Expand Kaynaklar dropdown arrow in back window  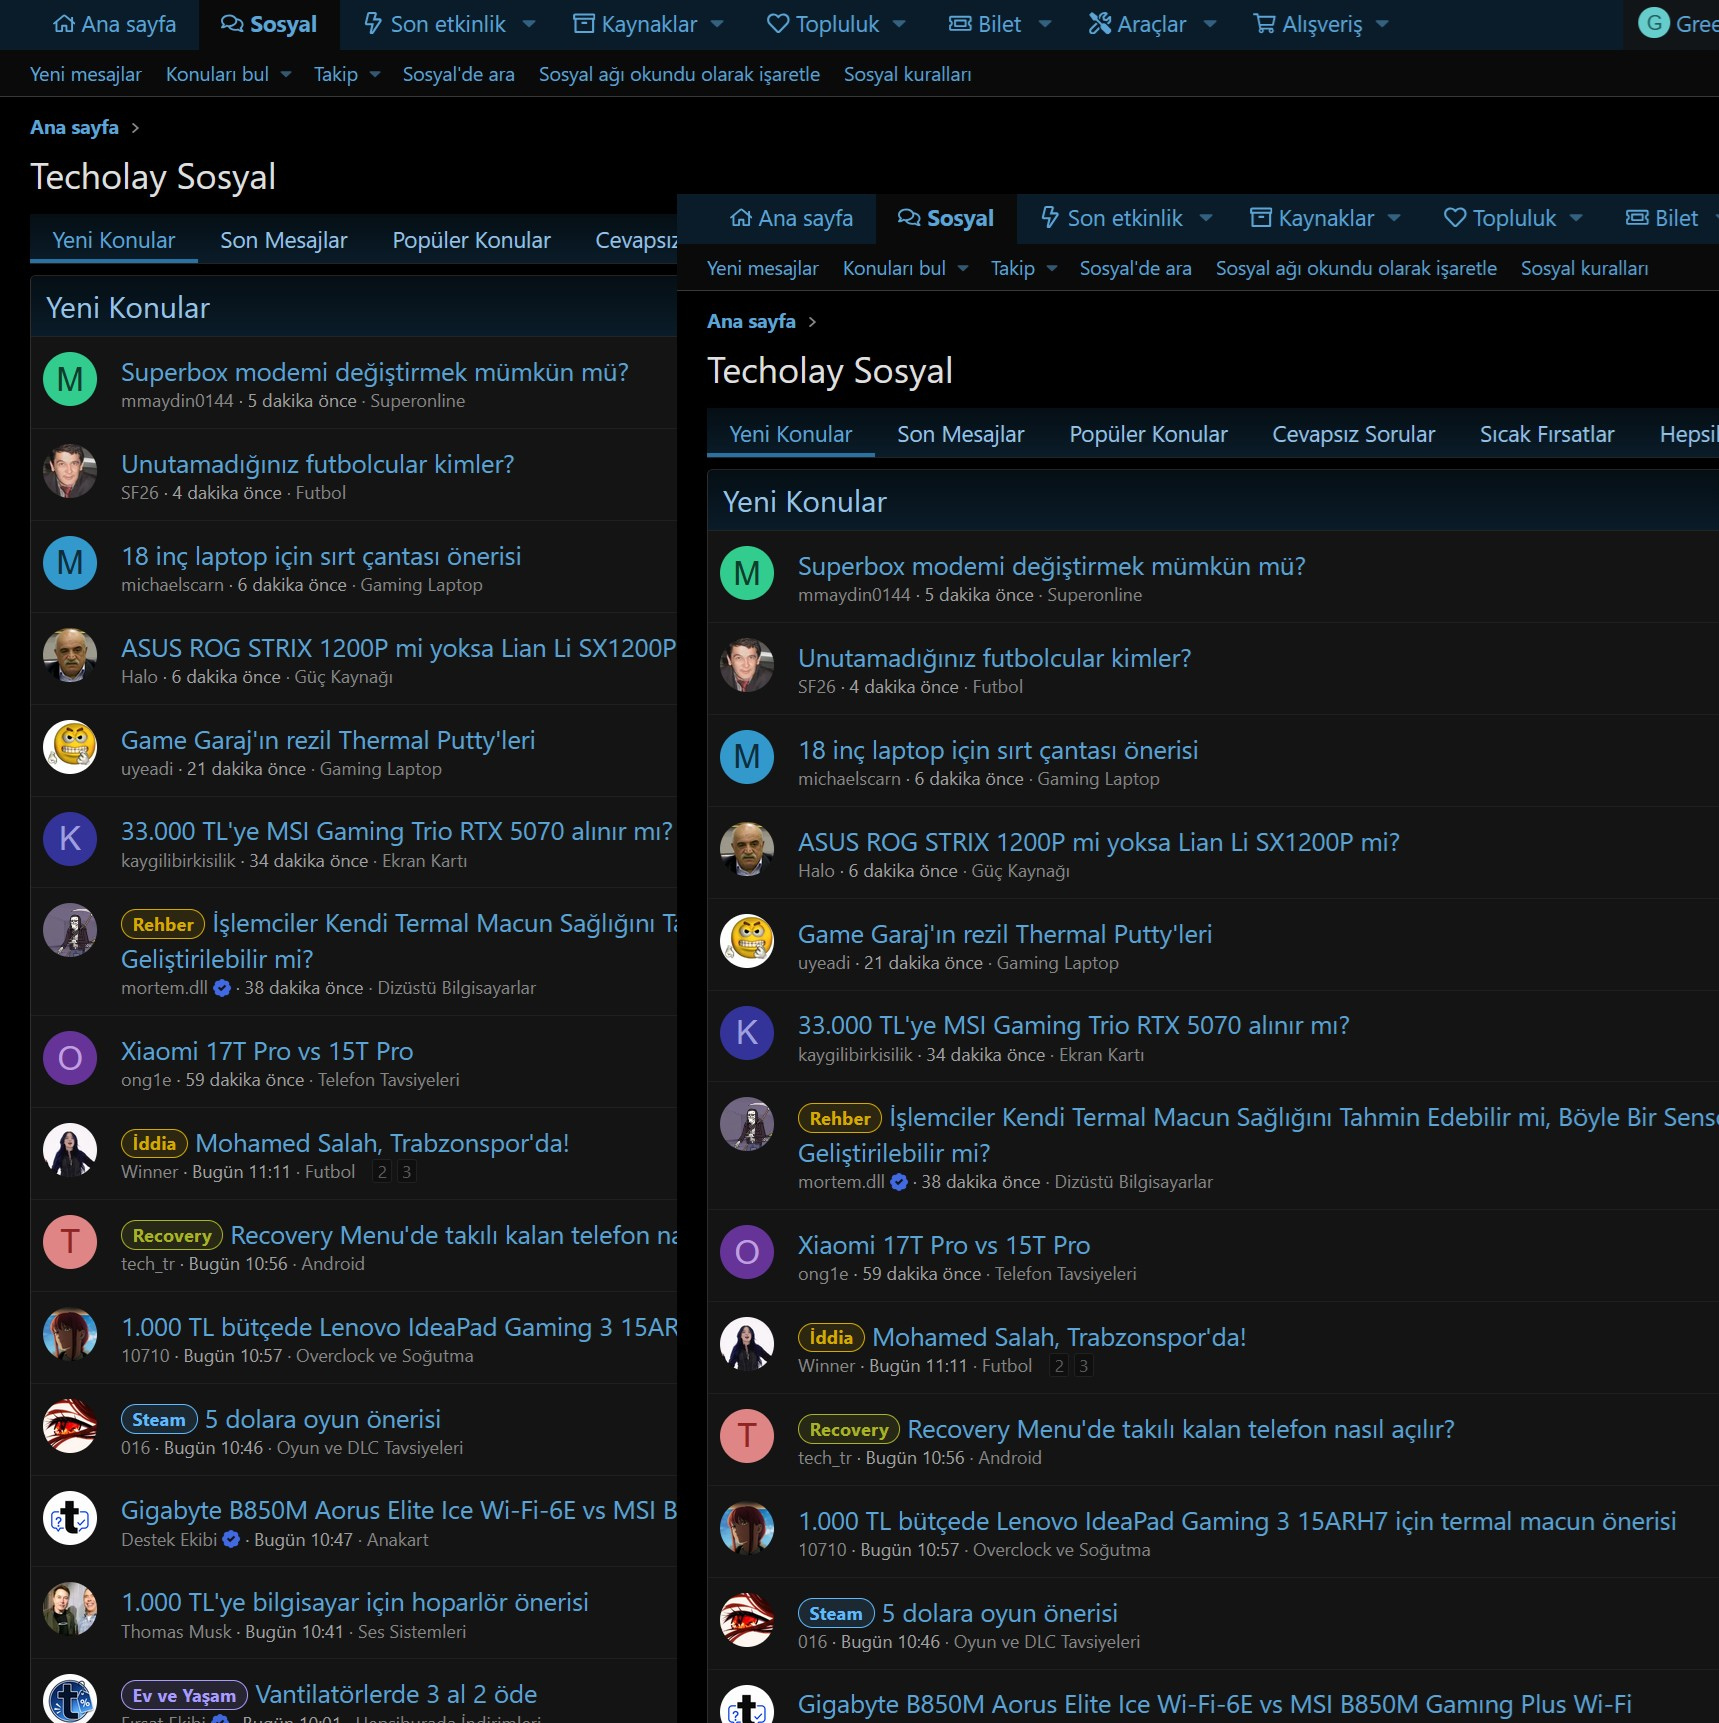[x=717, y=24]
